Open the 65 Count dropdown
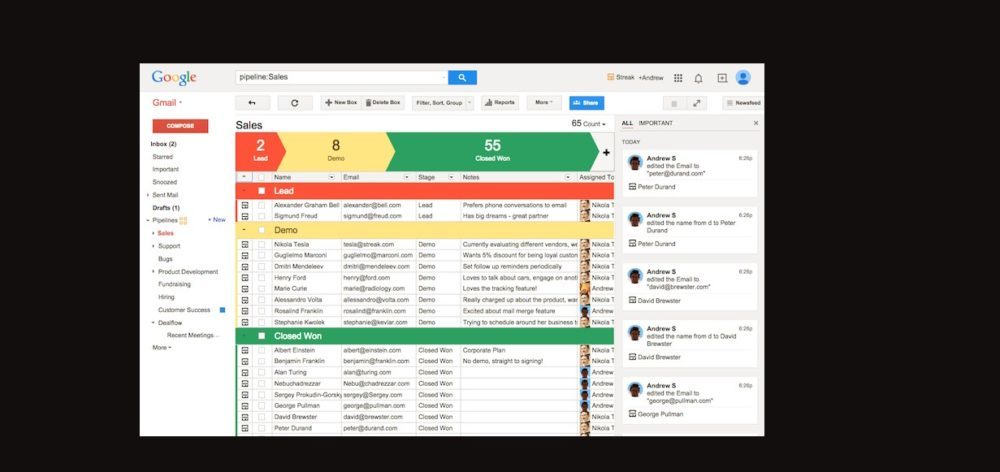 (589, 124)
